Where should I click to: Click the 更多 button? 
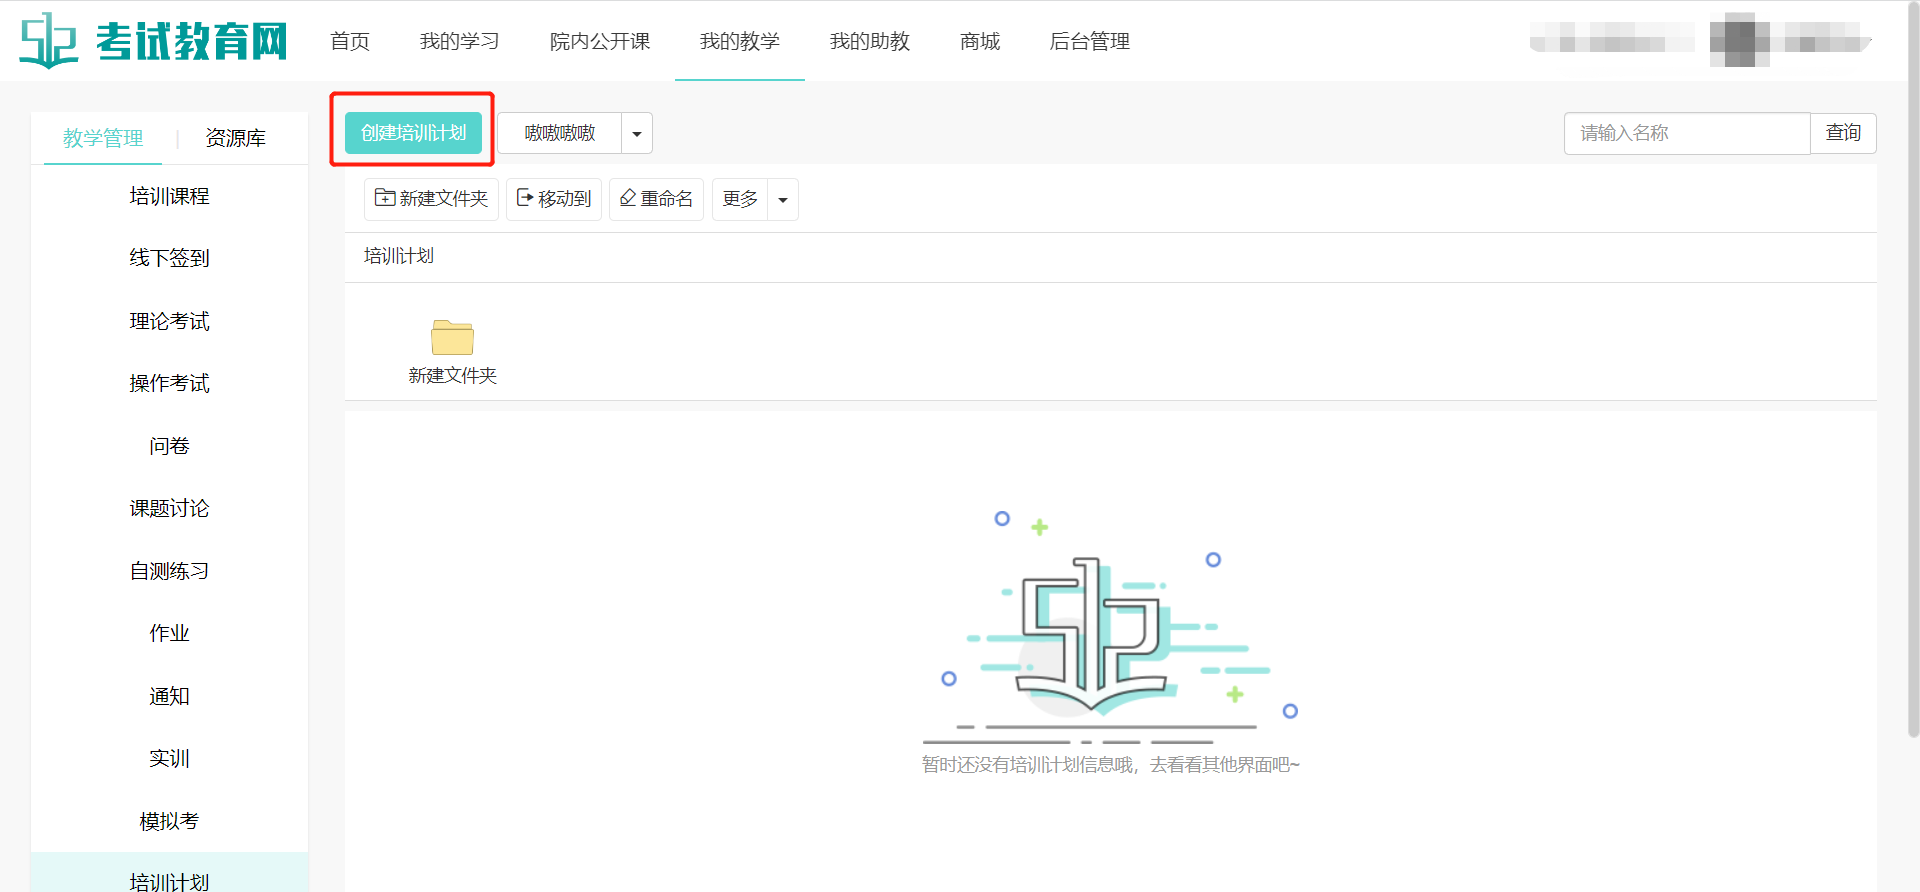coord(740,199)
